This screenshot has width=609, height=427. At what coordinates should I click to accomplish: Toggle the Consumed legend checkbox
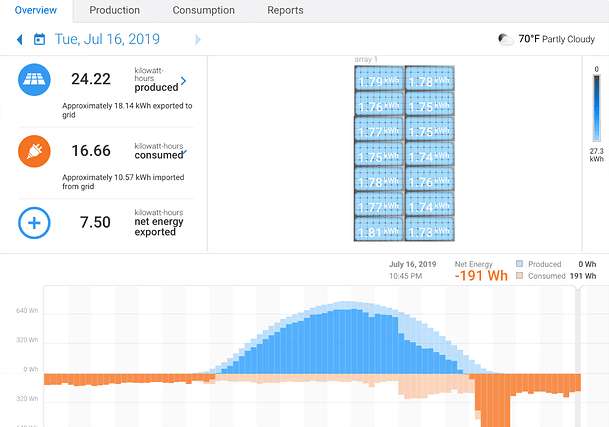click(522, 276)
